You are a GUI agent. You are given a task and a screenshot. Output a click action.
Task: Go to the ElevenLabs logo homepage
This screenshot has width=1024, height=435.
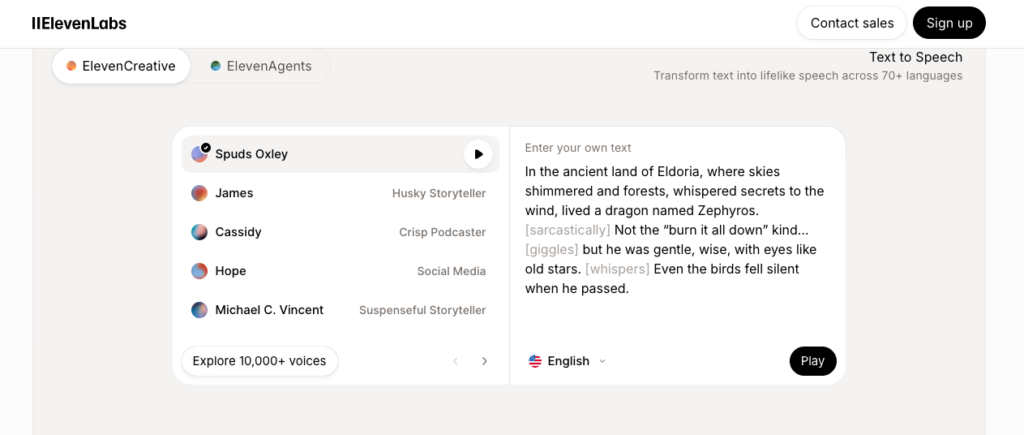[79, 23]
